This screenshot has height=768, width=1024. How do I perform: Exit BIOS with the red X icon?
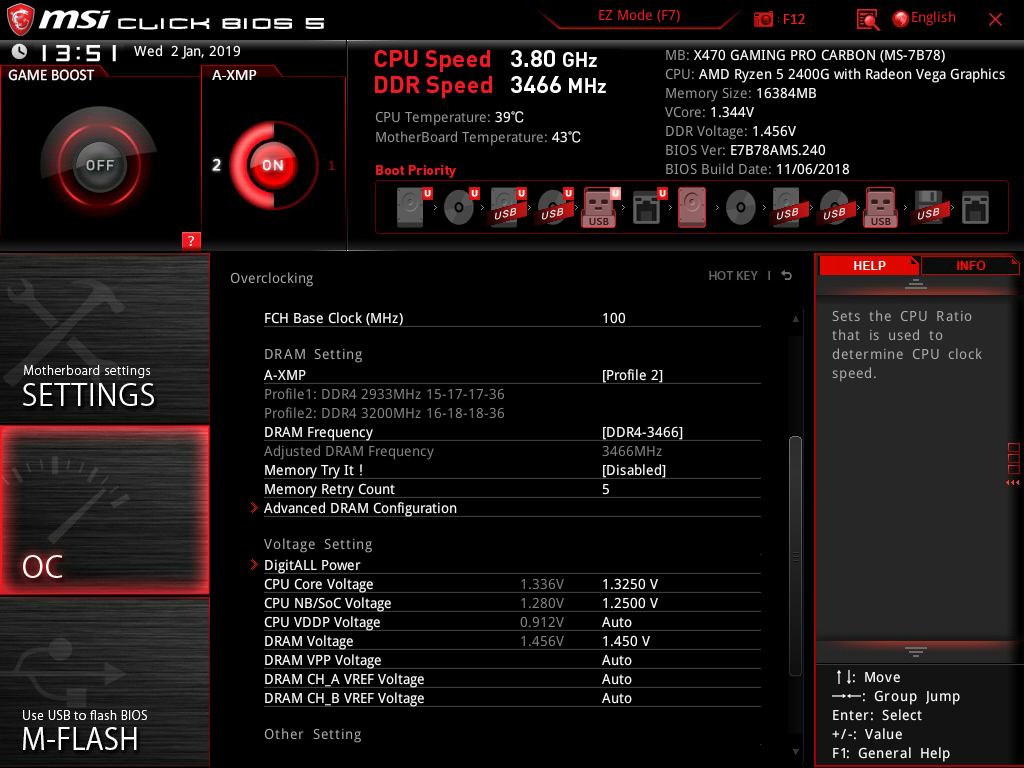(995, 20)
